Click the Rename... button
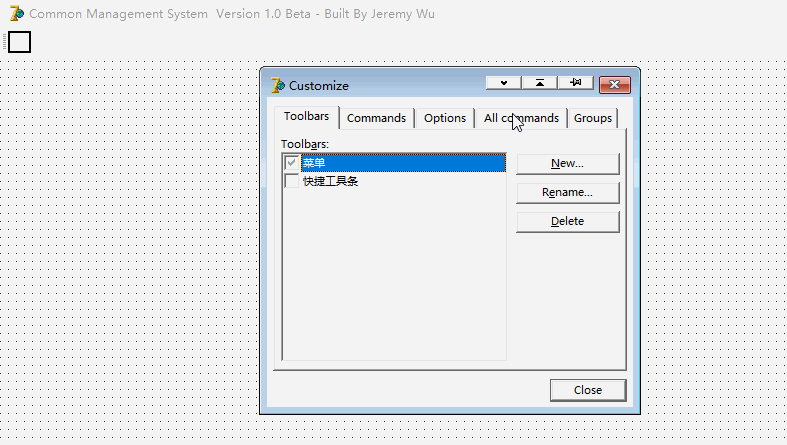This screenshot has height=445, width=787. (567, 192)
